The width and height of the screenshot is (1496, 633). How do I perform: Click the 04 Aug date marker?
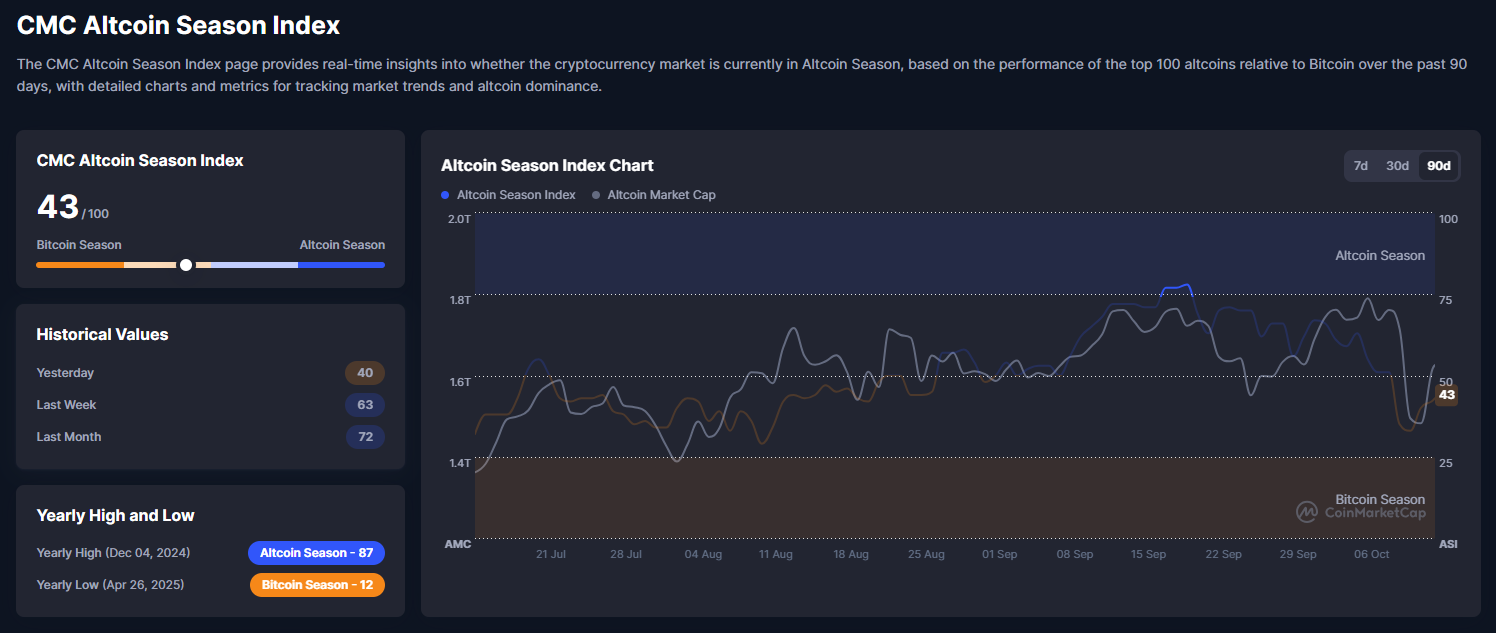coord(703,554)
